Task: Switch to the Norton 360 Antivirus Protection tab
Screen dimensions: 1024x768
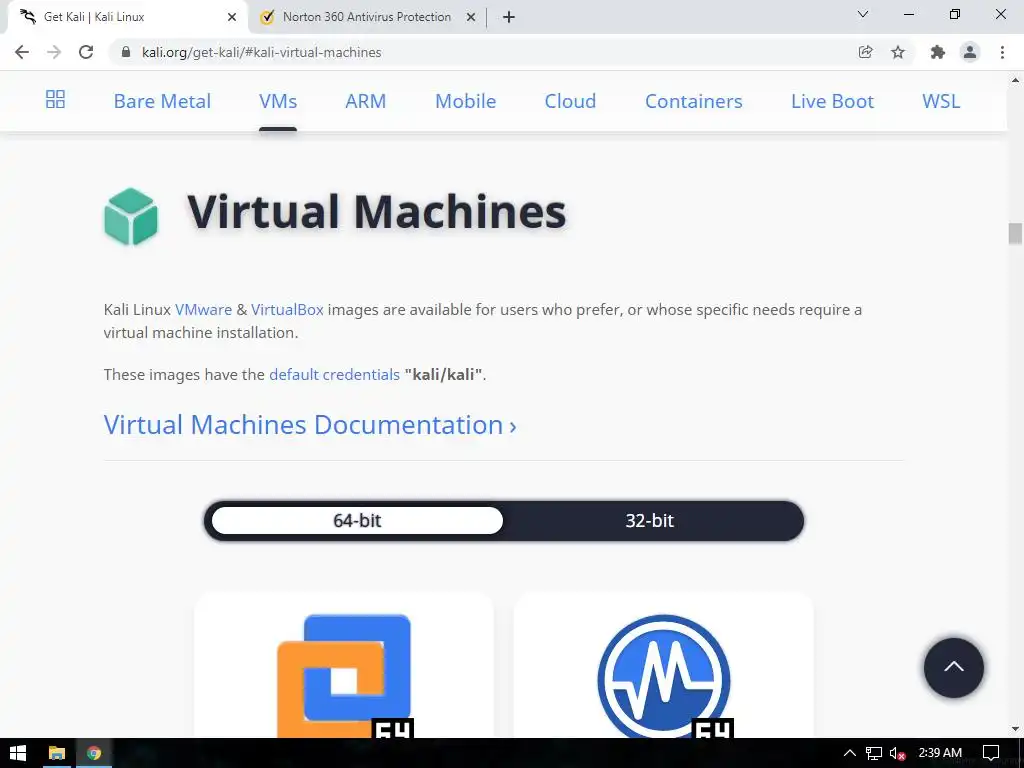Action: (x=367, y=17)
